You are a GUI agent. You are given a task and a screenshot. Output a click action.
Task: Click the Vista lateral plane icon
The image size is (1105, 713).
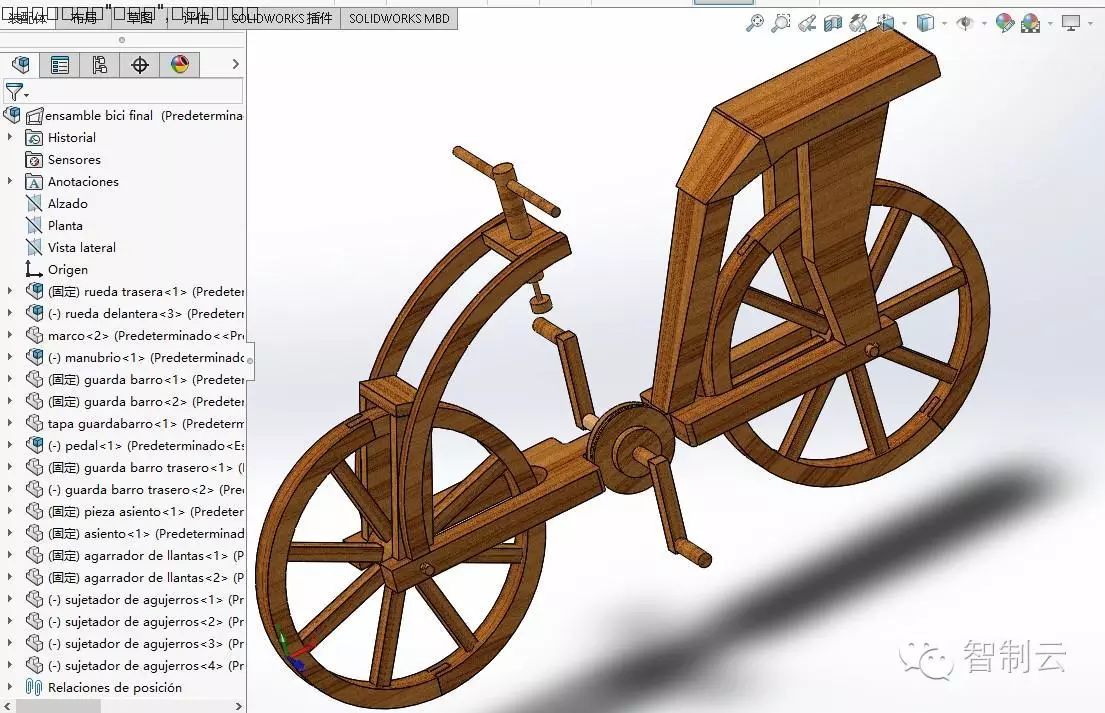point(34,247)
